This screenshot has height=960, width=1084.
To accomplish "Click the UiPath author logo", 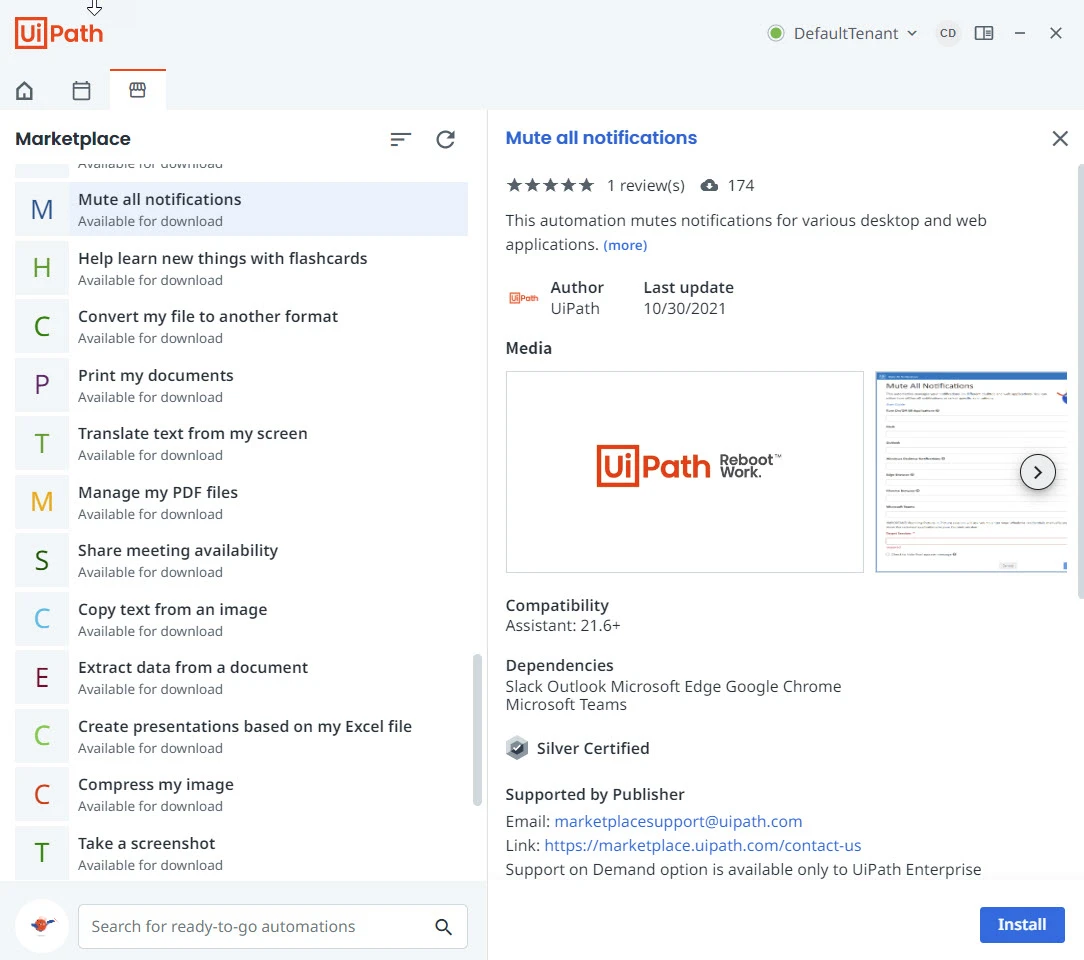I will tap(523, 298).
